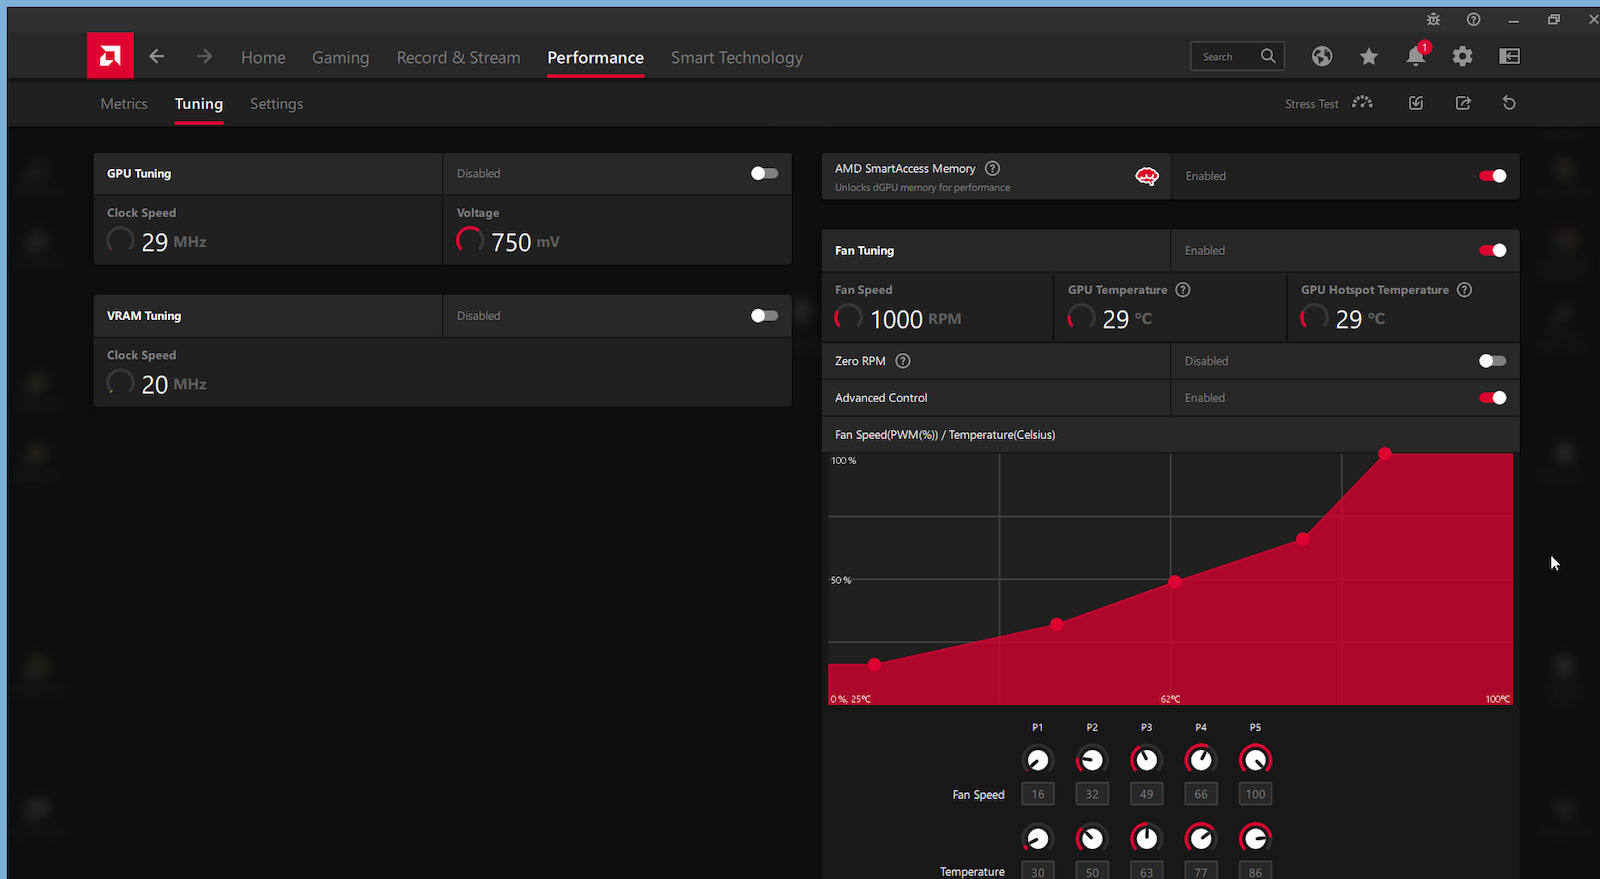Click the P1 Temperature knob
This screenshot has height=879, width=1600.
[1038, 838]
